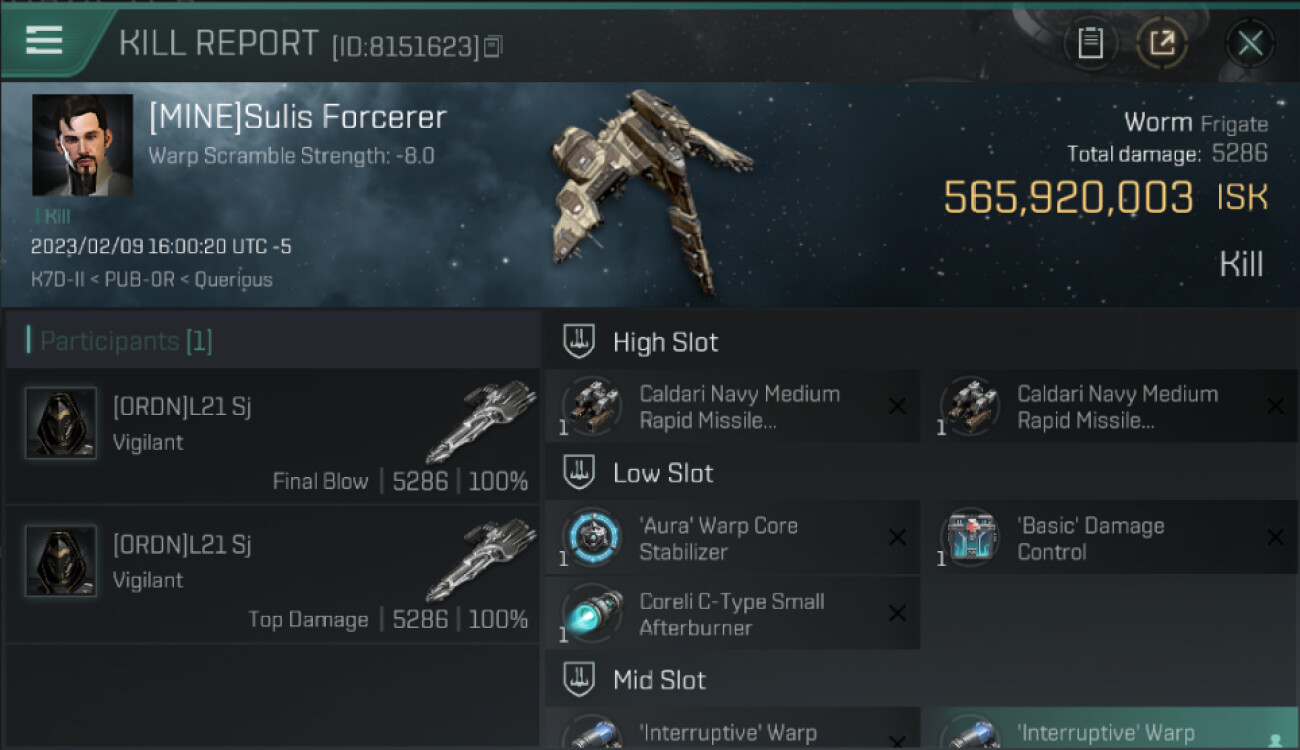Collapse the Mid Slot section
This screenshot has width=1300, height=750.
(579, 680)
